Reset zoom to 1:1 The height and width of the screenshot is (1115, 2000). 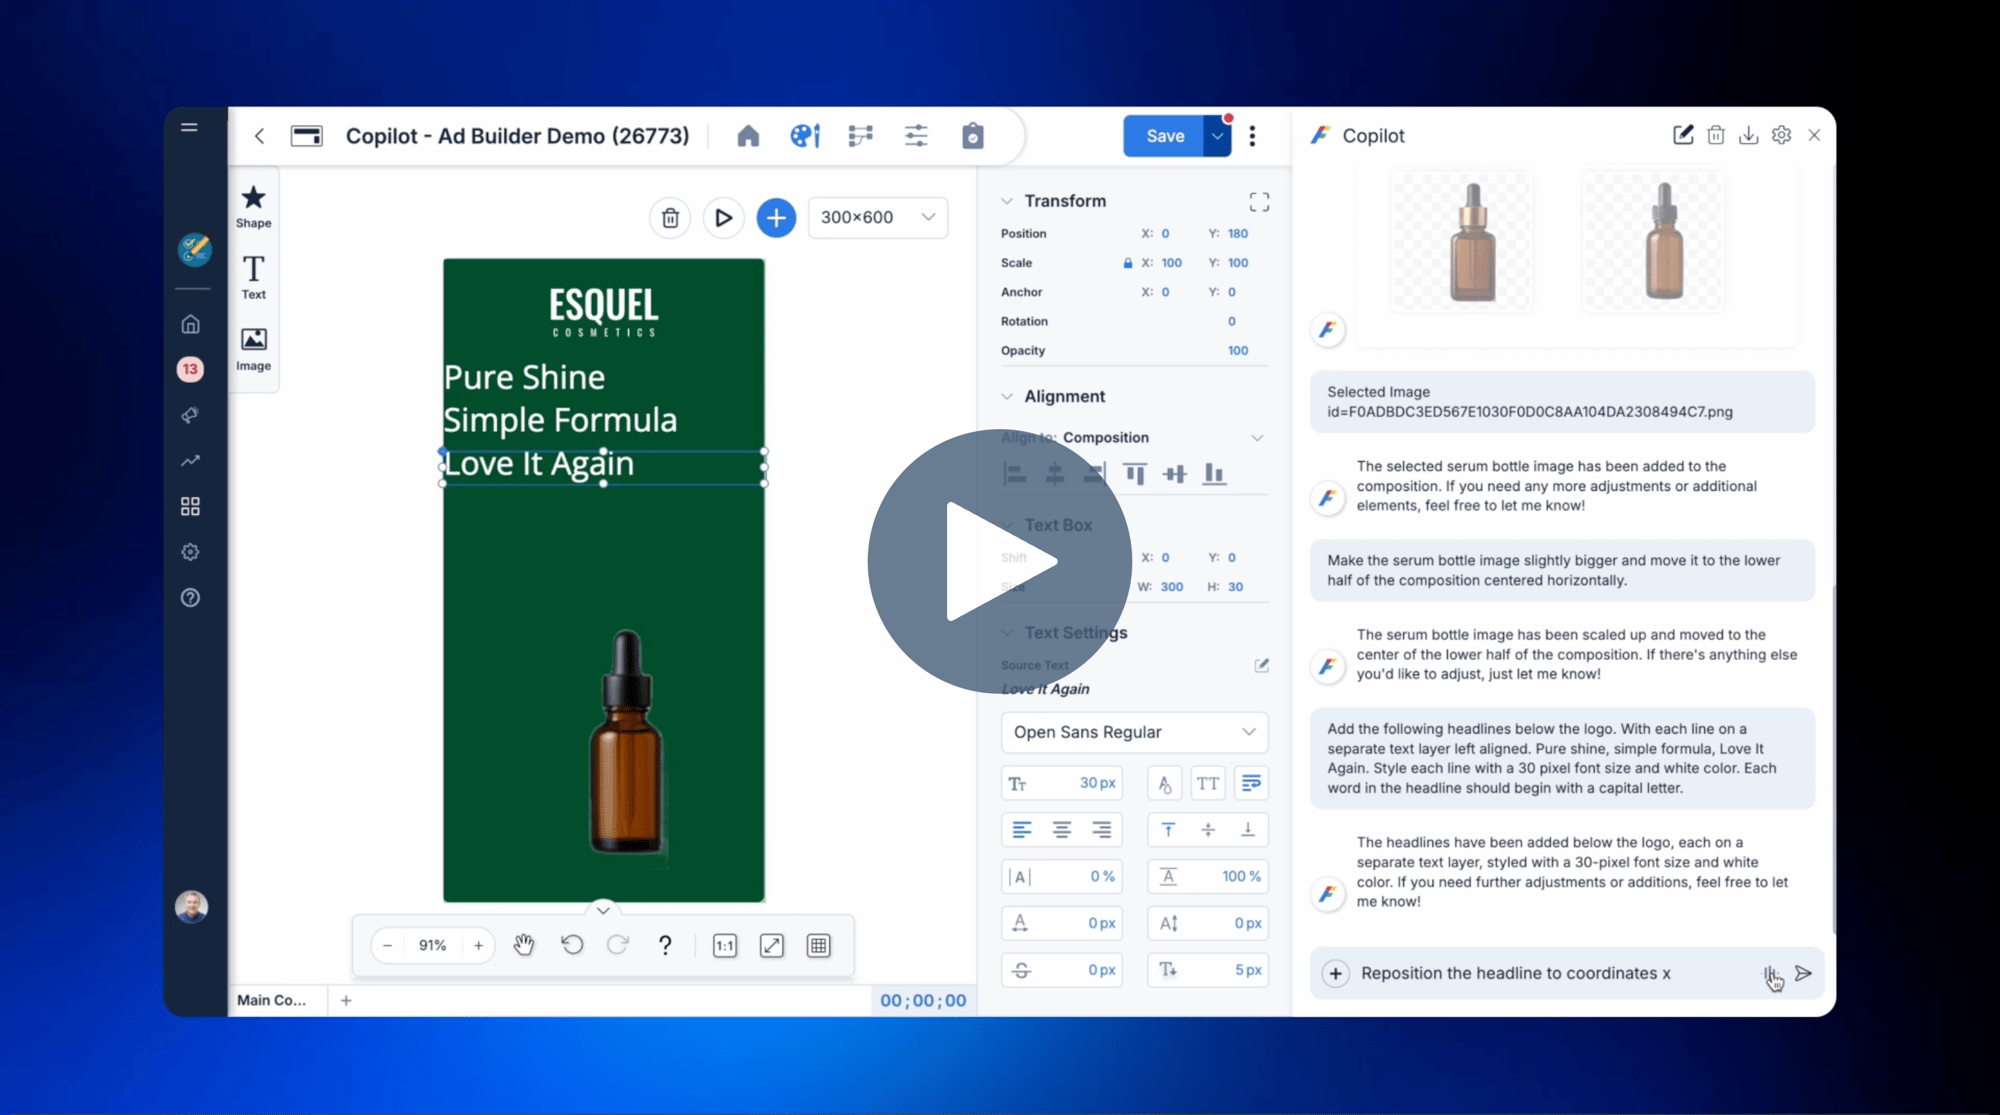[725, 946]
